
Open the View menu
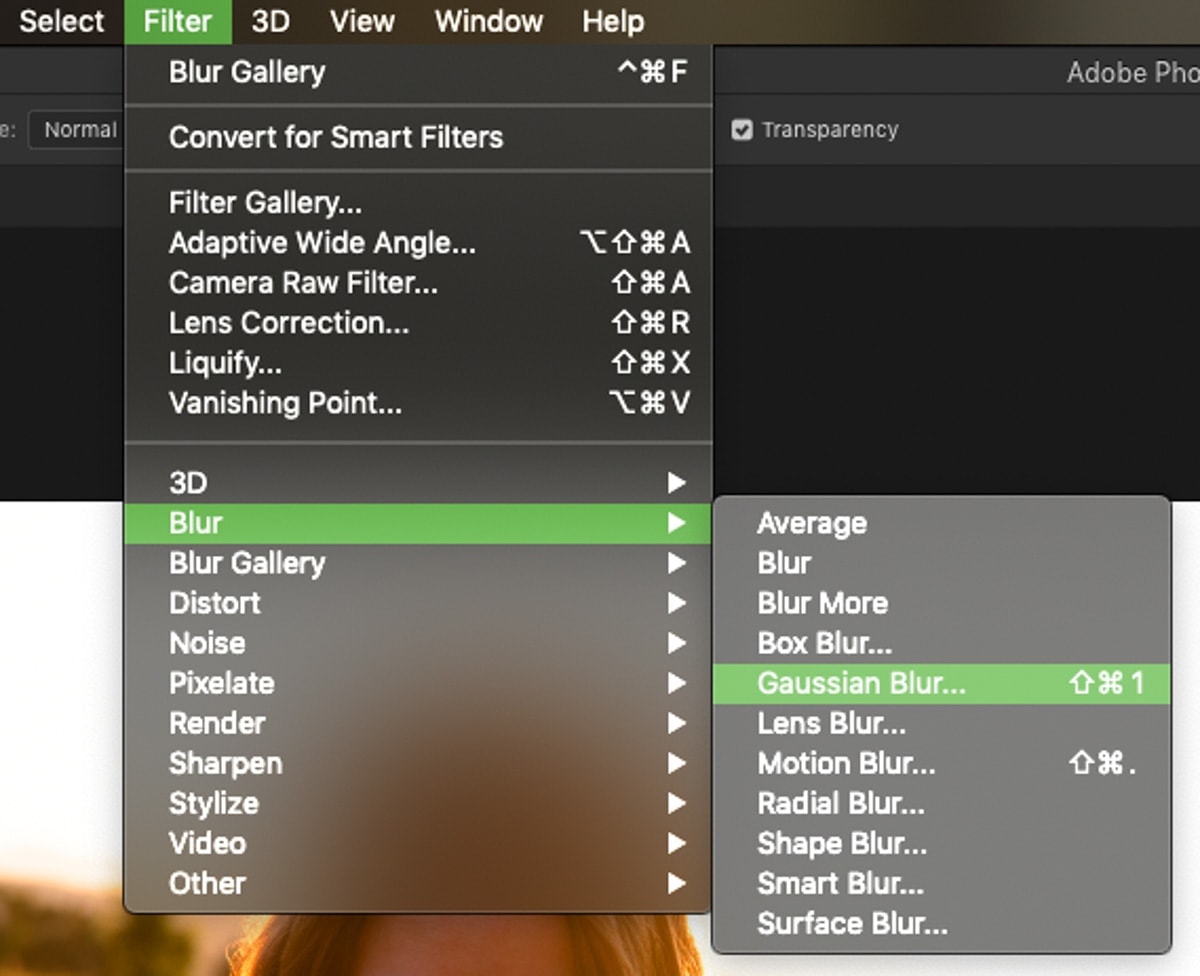362,21
